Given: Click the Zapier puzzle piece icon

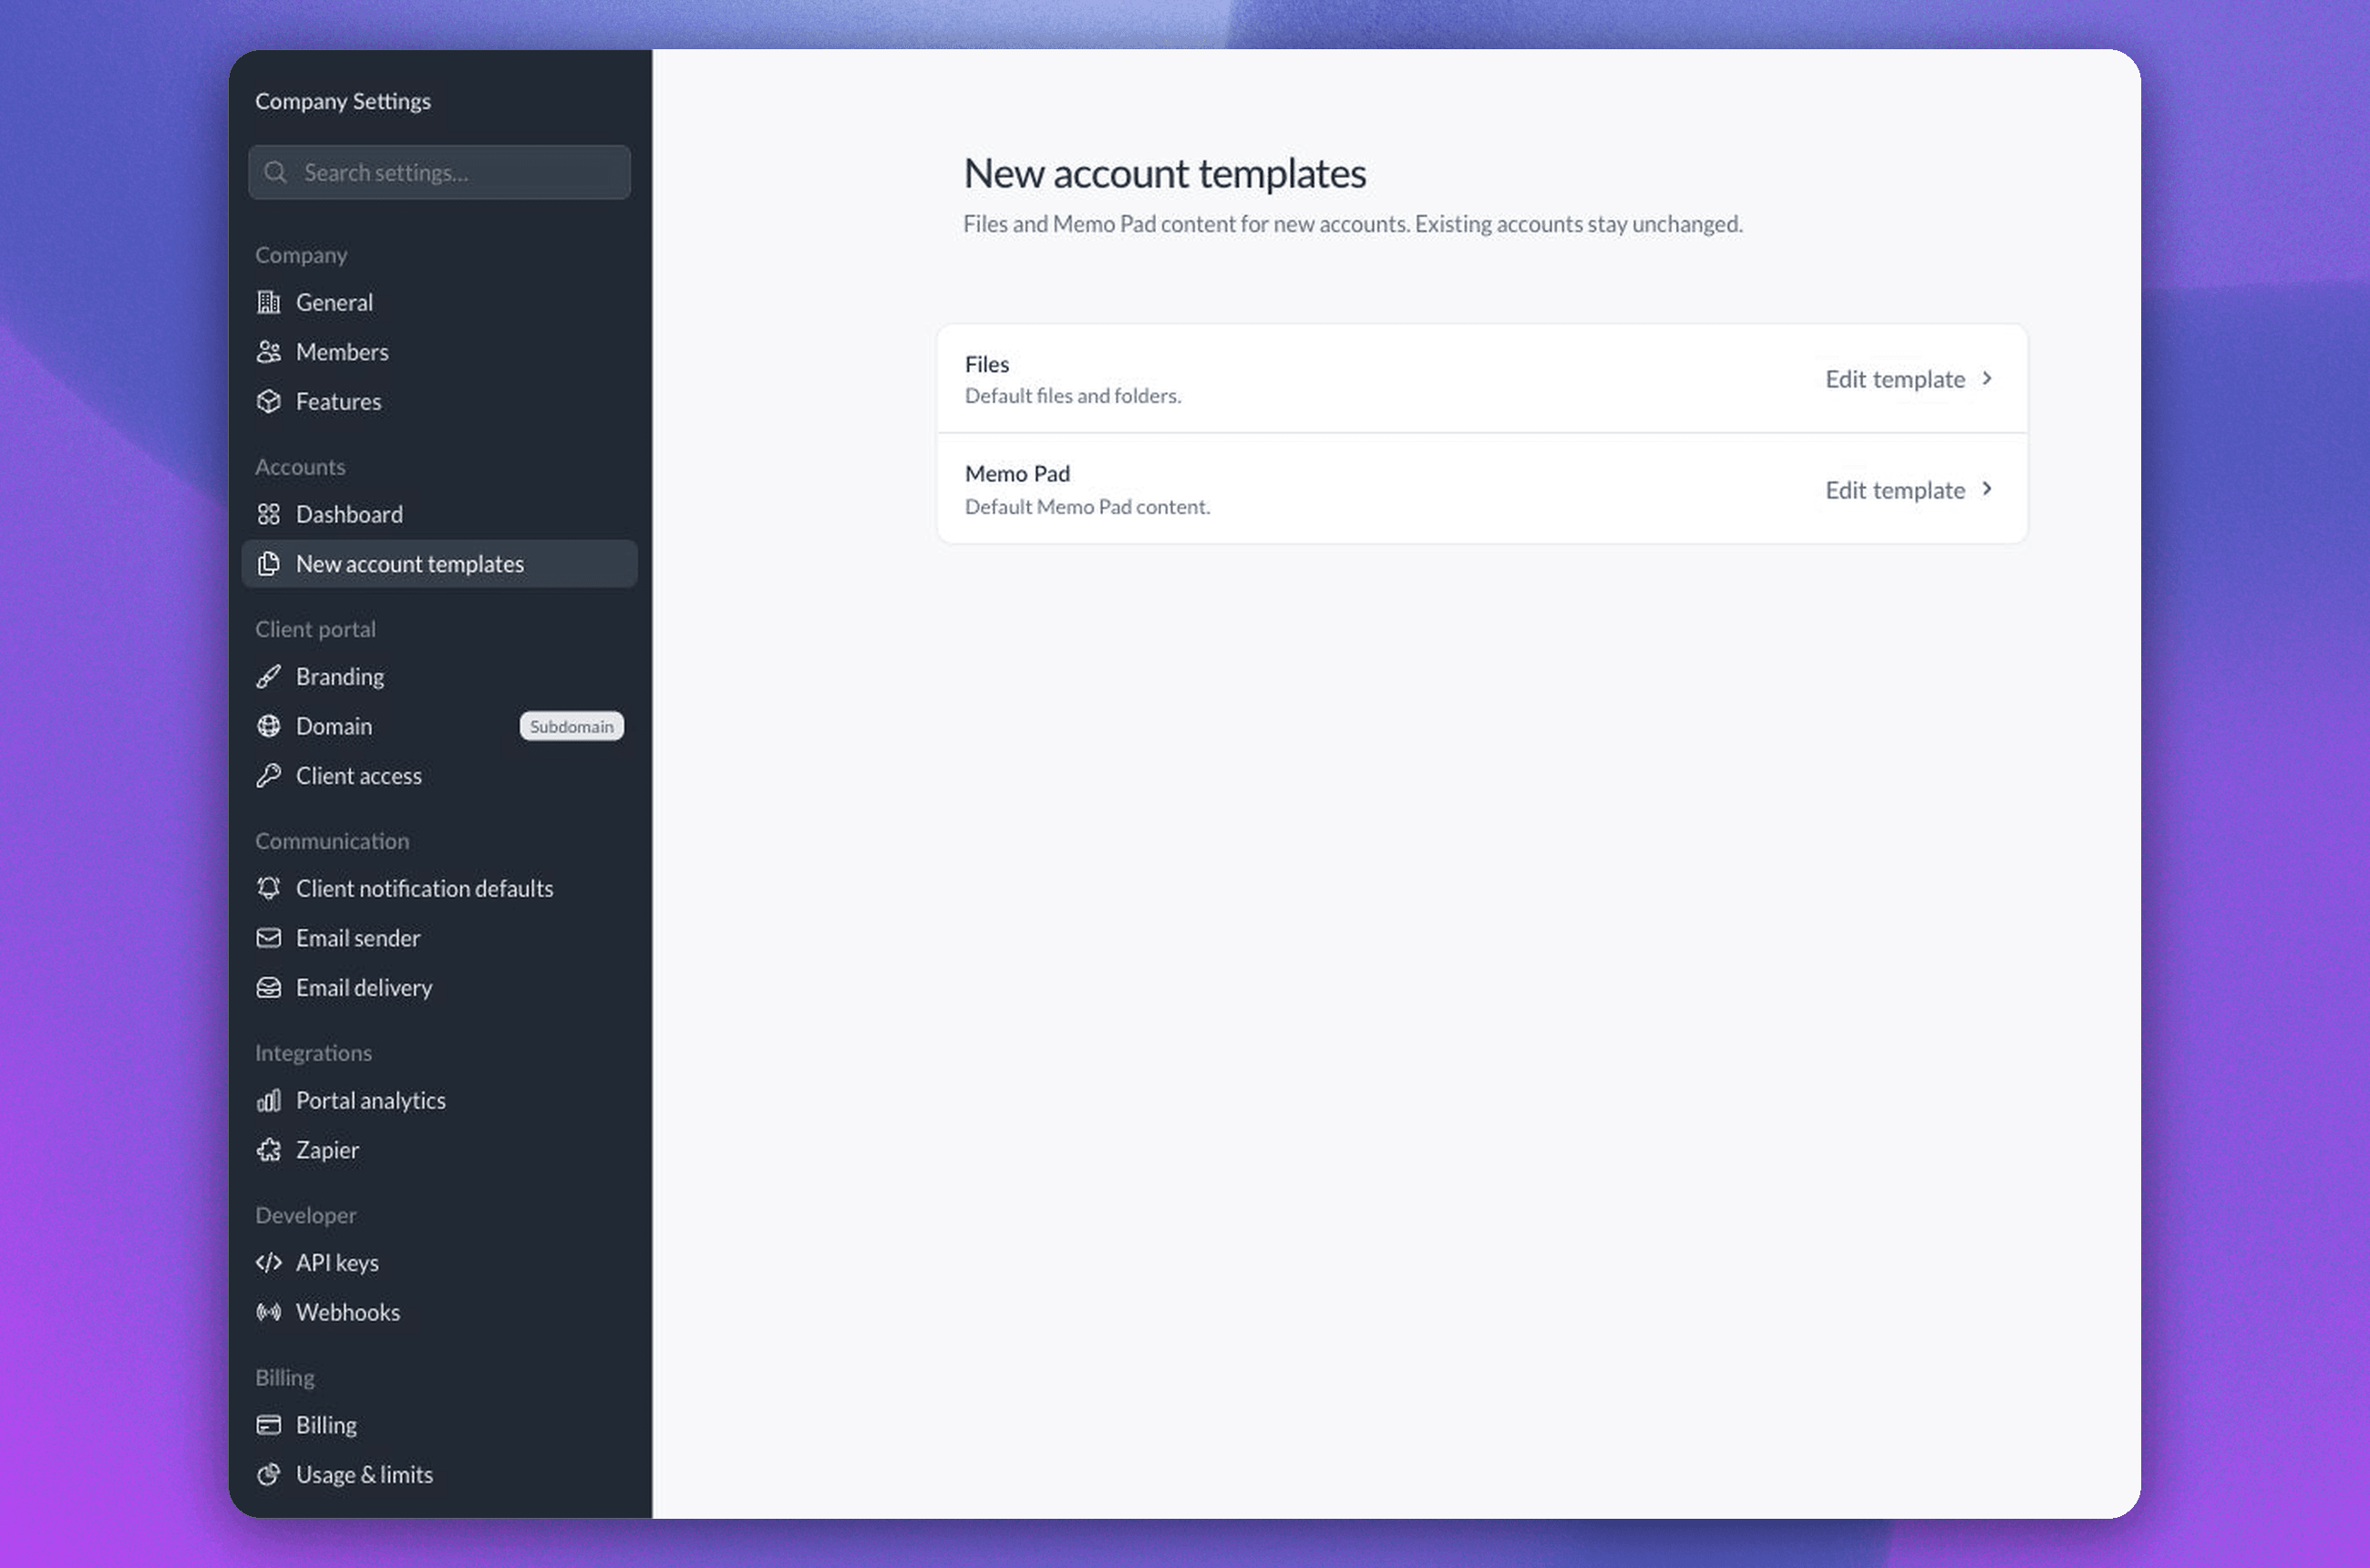Looking at the screenshot, I should pos(268,1150).
